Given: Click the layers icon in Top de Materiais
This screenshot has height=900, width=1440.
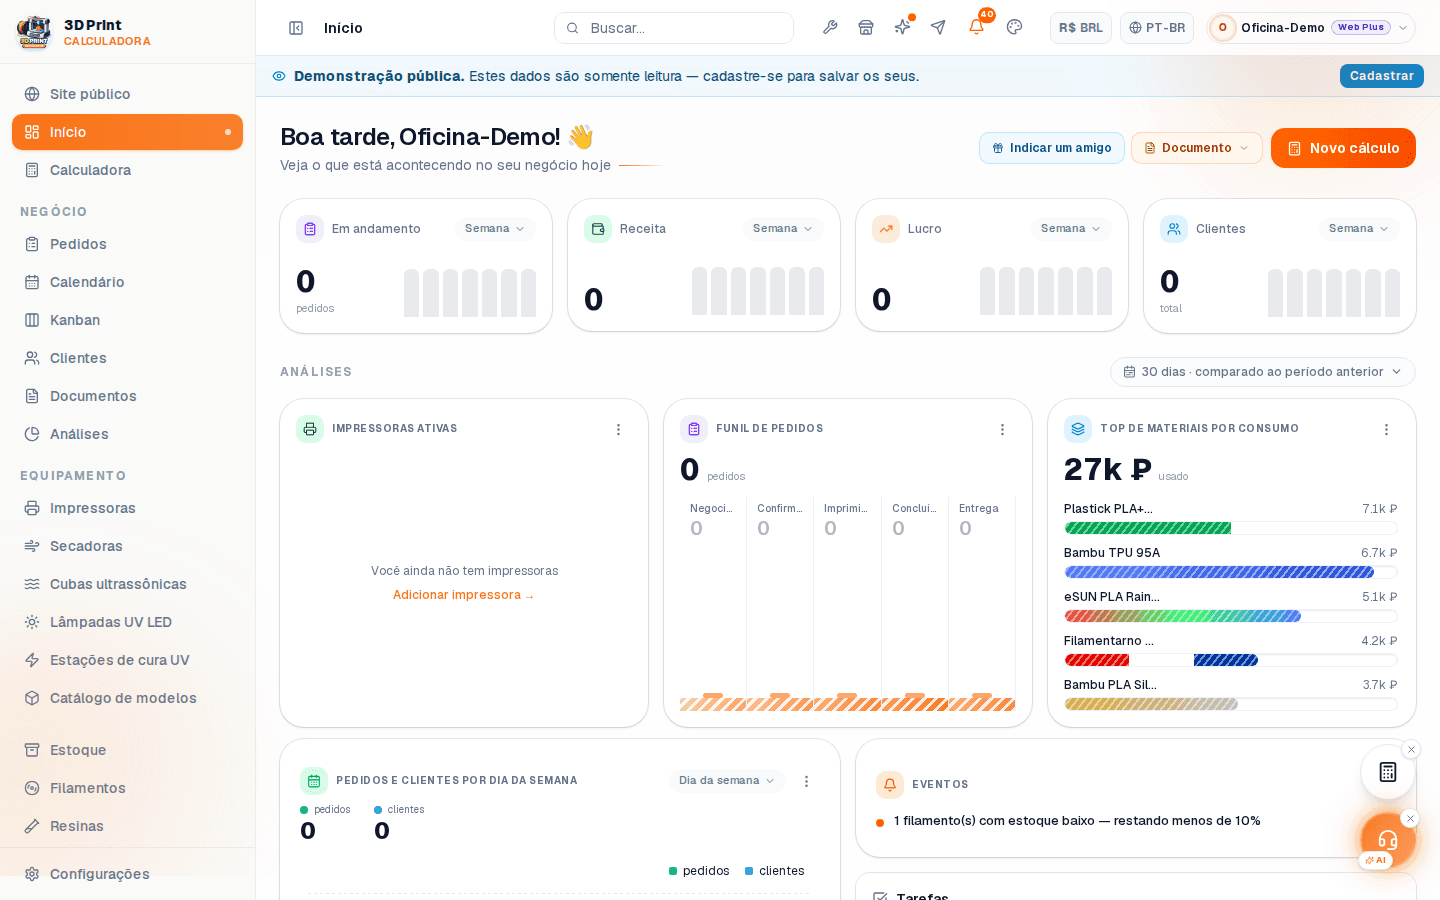Looking at the screenshot, I should click(1078, 429).
